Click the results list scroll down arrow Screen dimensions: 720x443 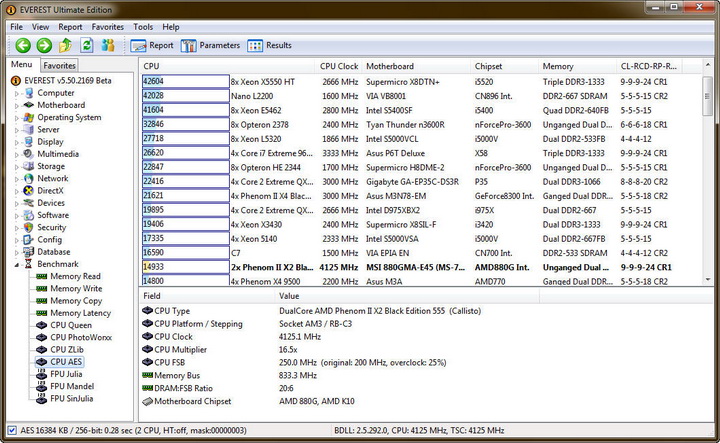coord(707,279)
